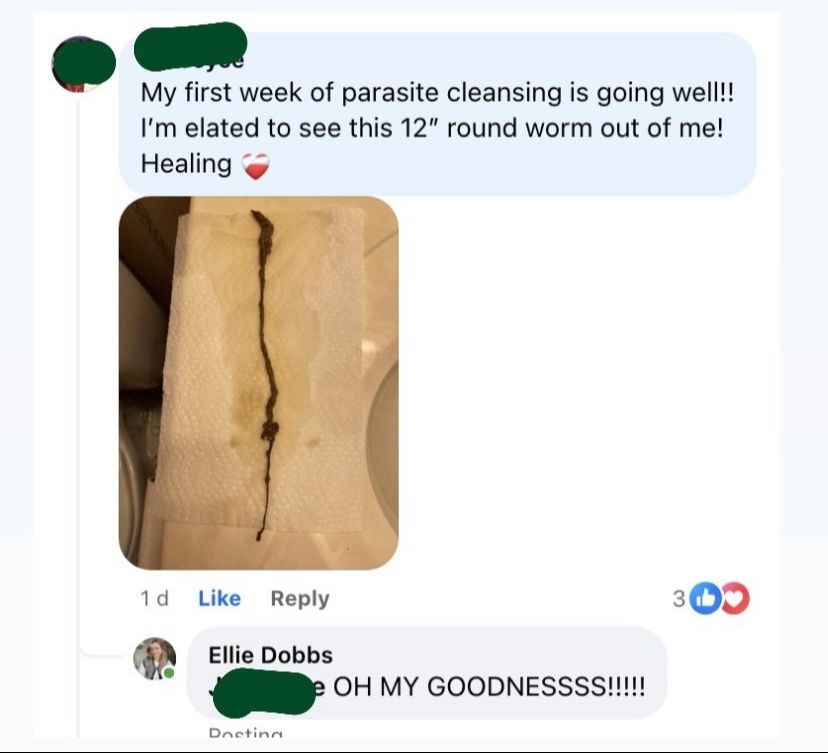Screen dimensions: 828x753
Task: Click the original commenter's redacted avatar
Action: (x=83, y=63)
